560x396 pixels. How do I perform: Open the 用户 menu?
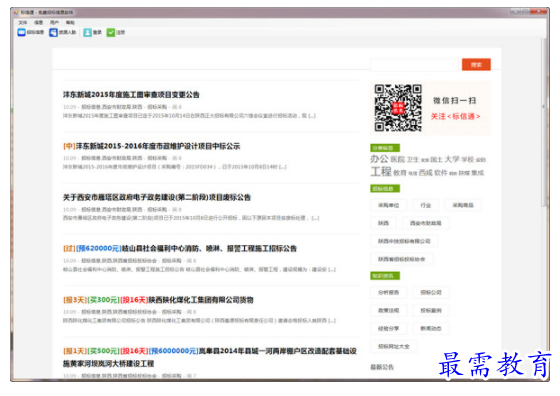(54, 22)
